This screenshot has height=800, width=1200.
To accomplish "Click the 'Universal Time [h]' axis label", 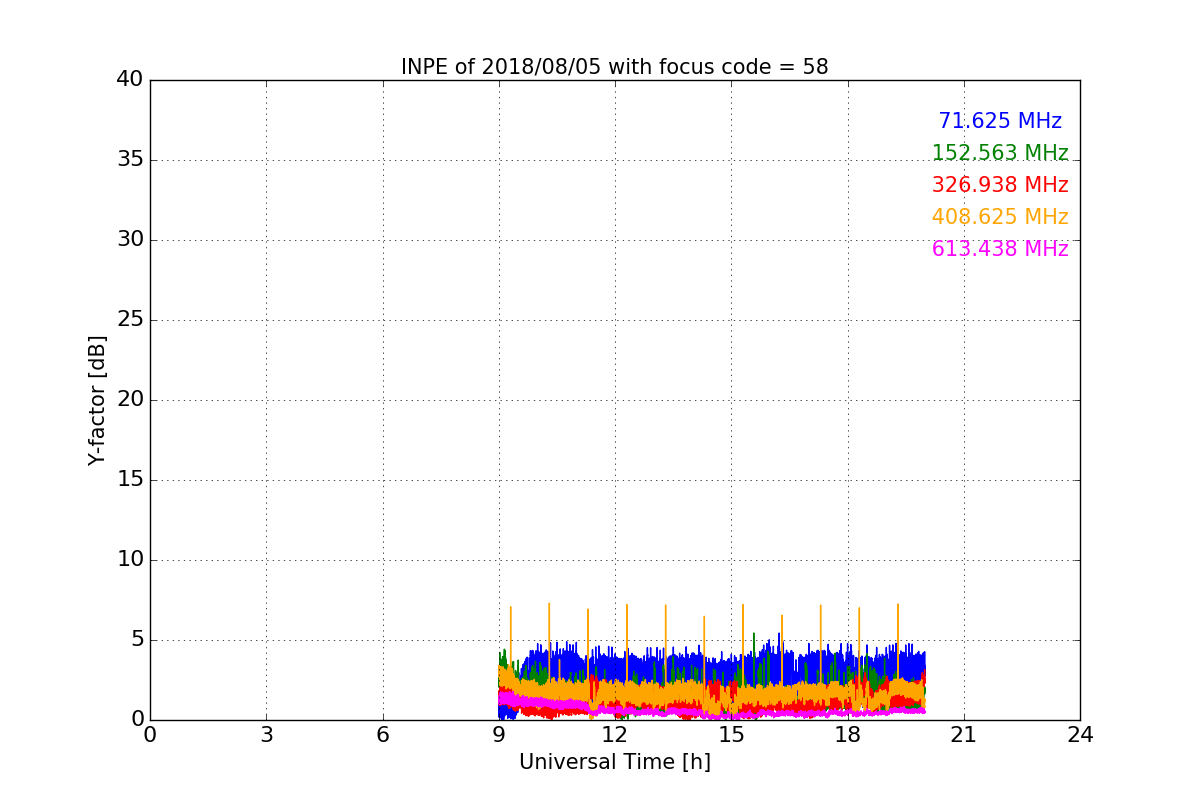I will [x=614, y=762].
